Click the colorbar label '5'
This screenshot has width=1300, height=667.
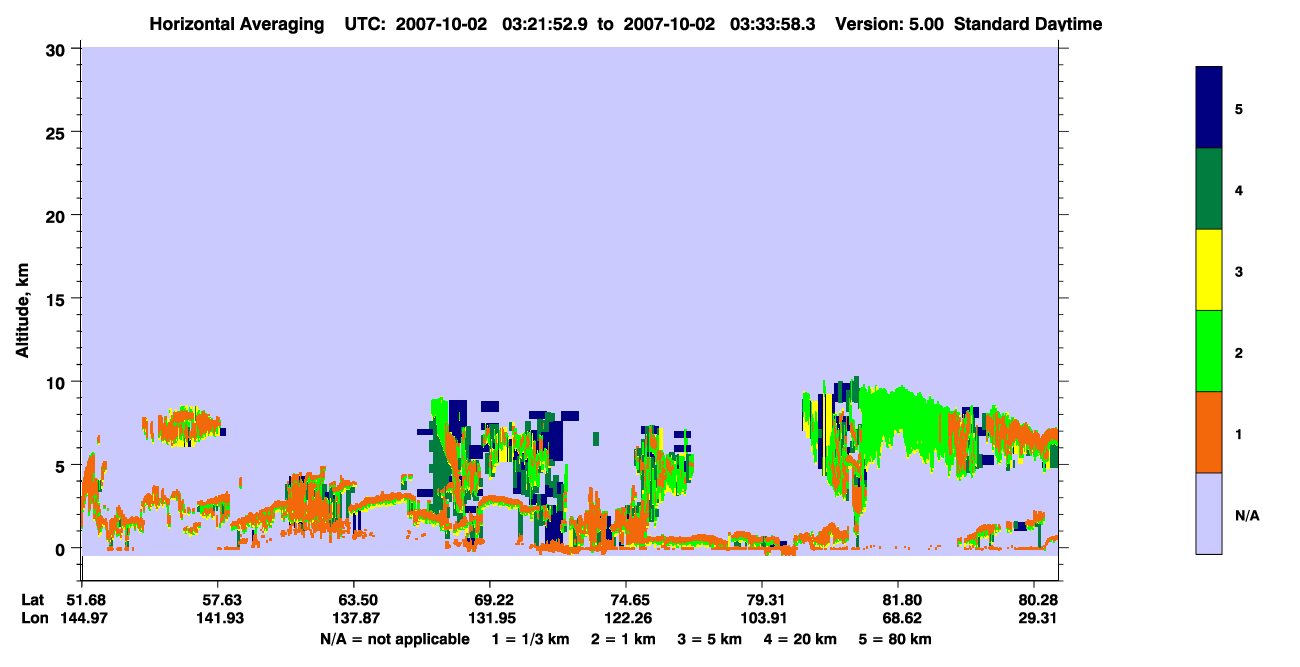coord(1239,108)
